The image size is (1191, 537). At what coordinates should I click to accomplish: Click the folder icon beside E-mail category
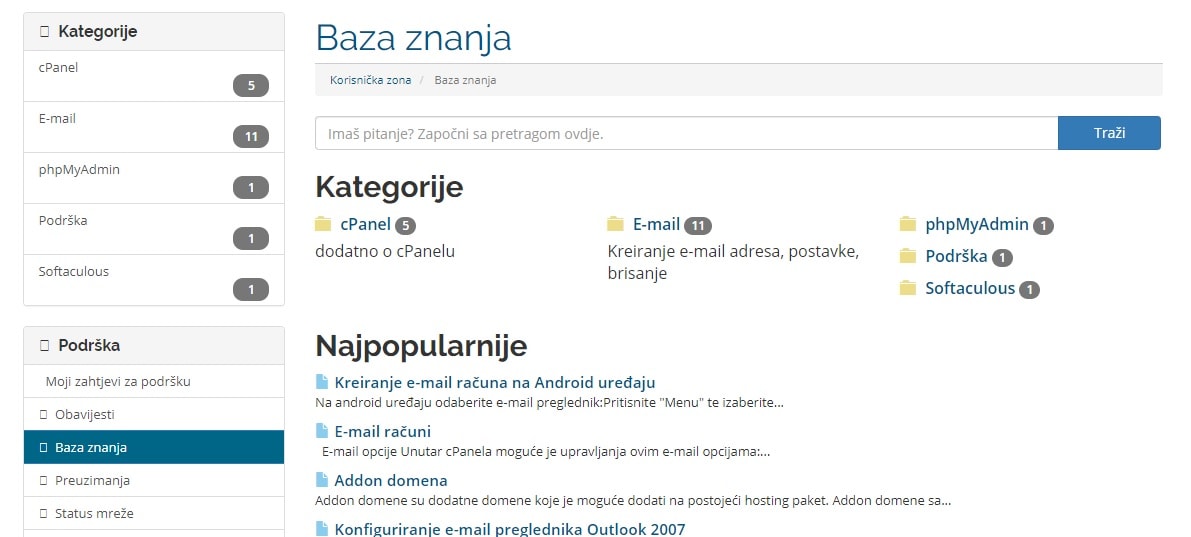pos(616,224)
